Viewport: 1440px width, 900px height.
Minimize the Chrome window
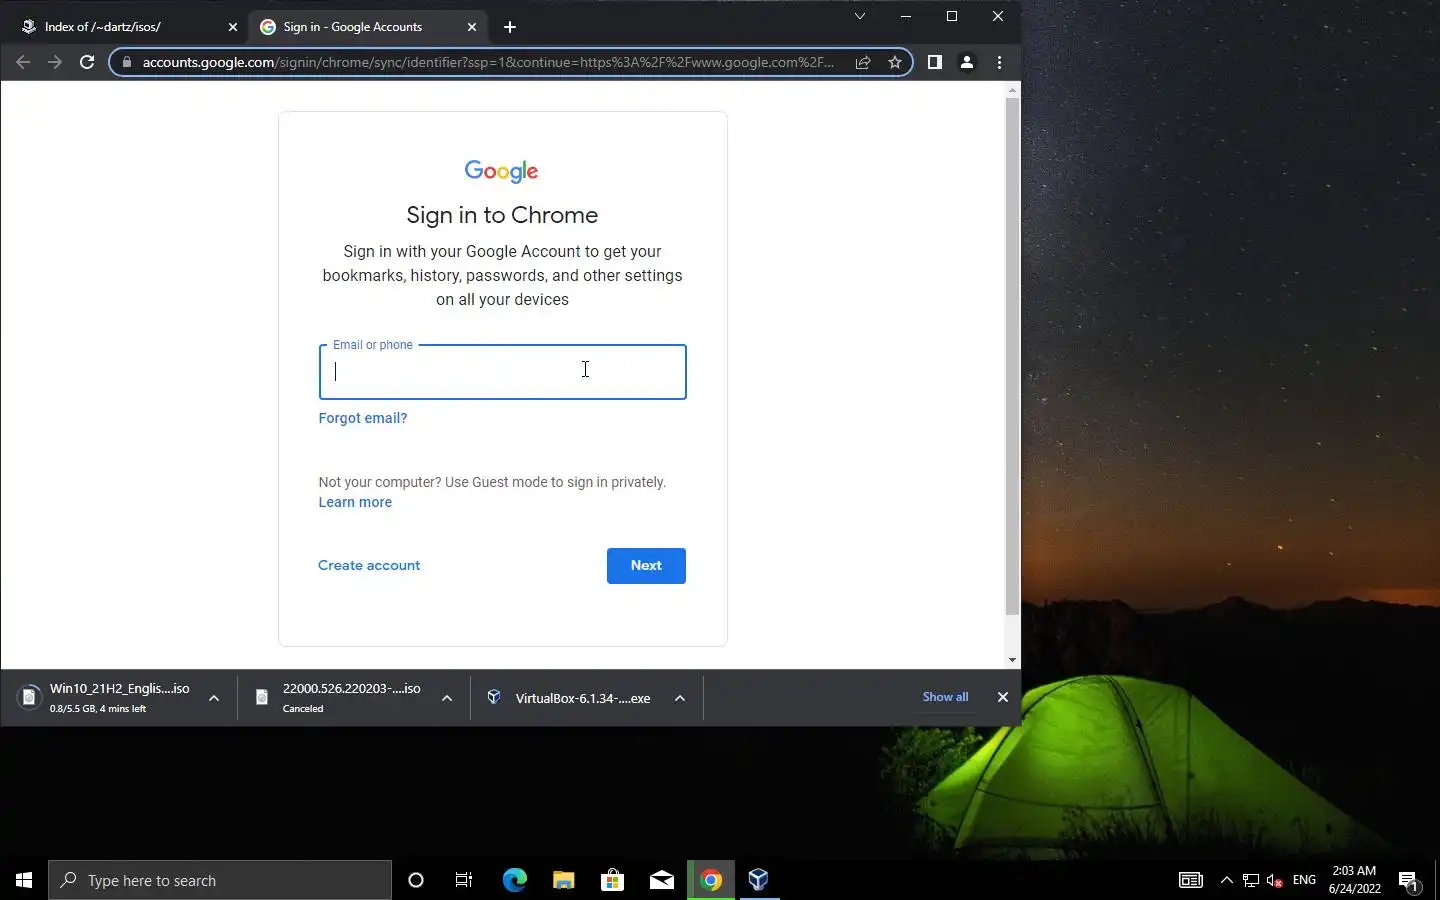(x=905, y=16)
